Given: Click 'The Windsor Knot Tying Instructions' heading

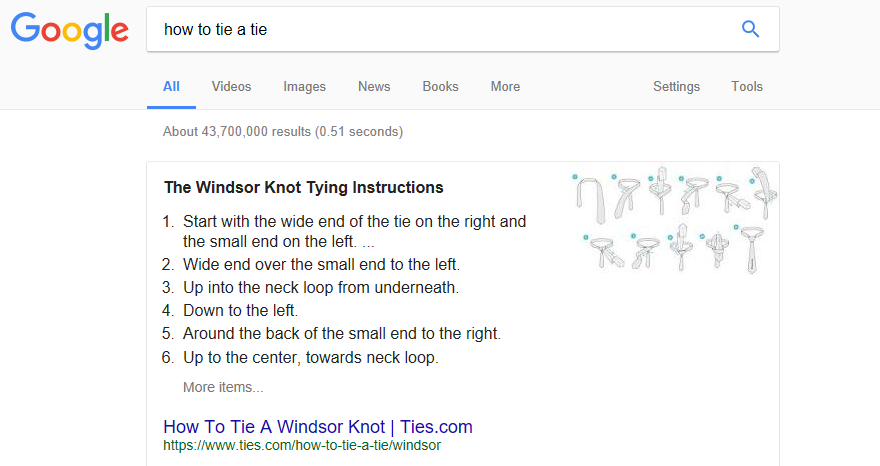Looking at the screenshot, I should click(304, 187).
